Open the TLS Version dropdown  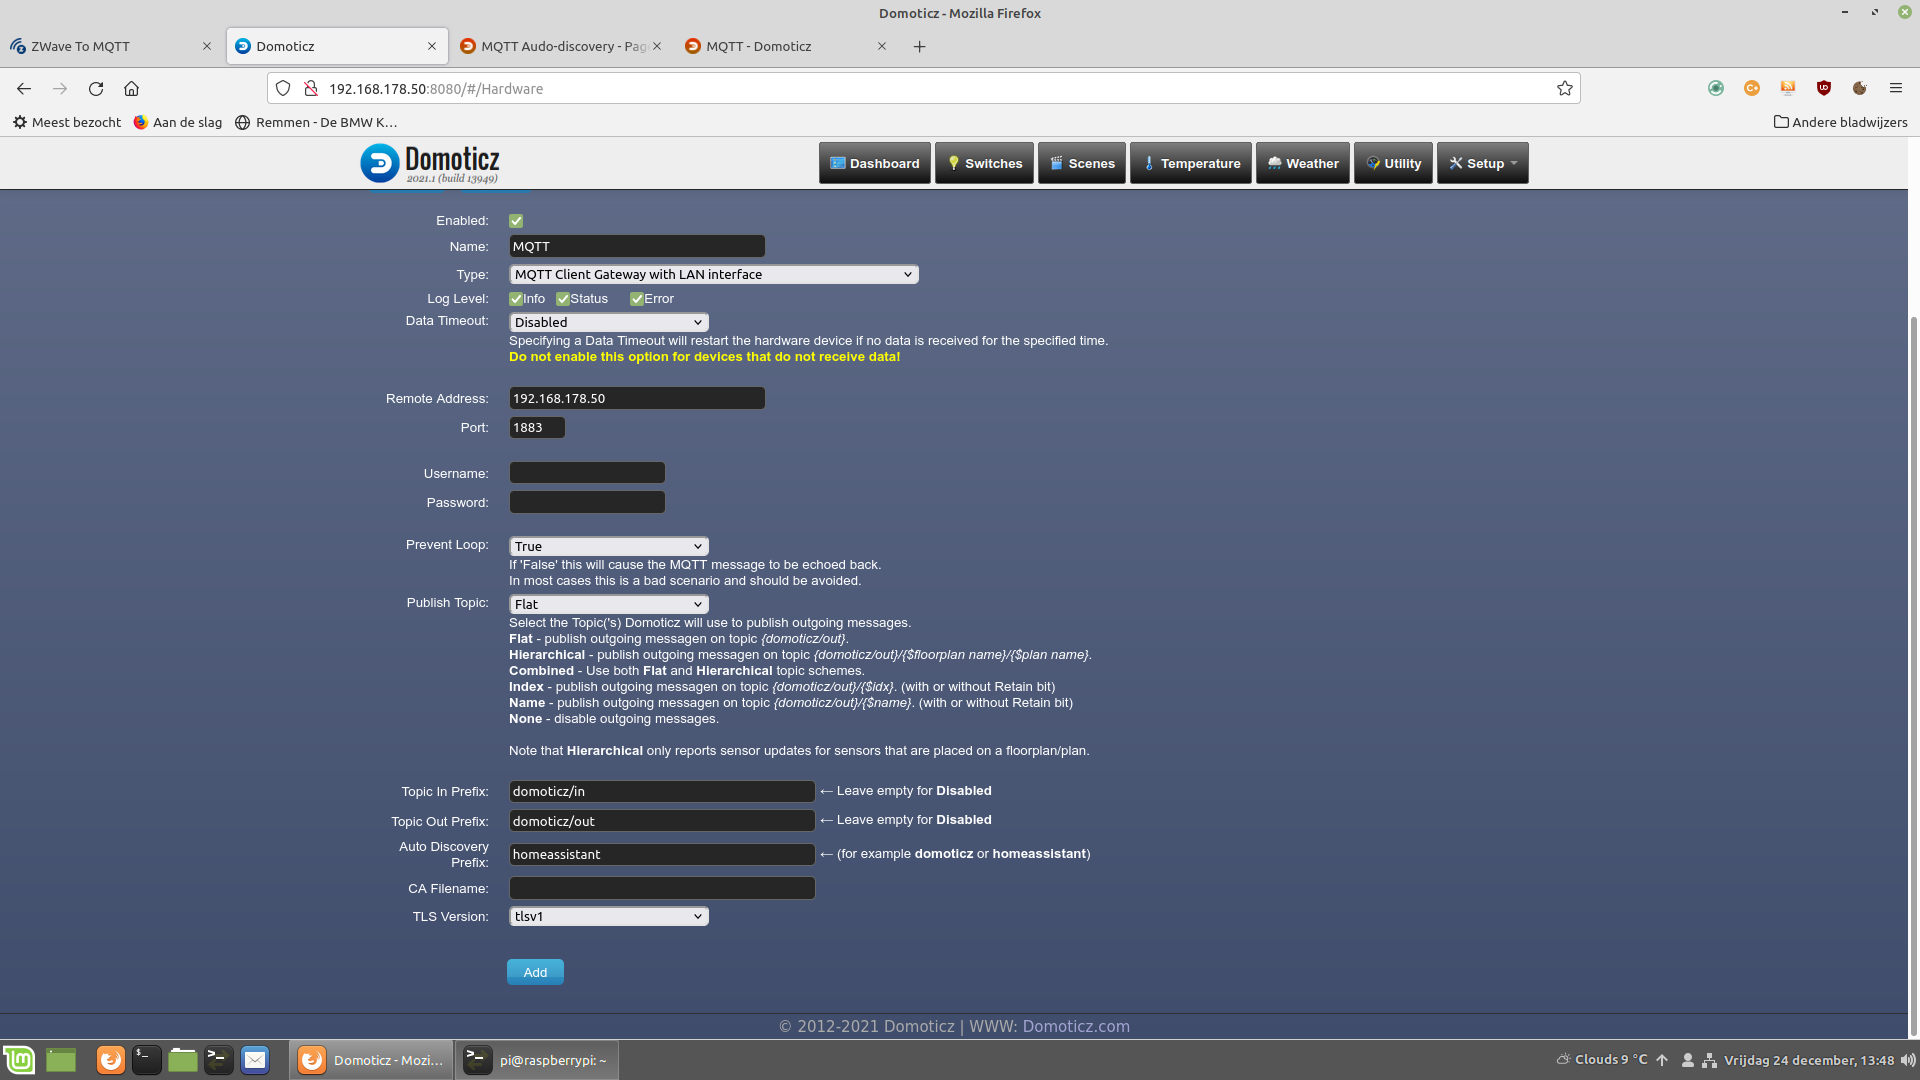click(x=609, y=916)
